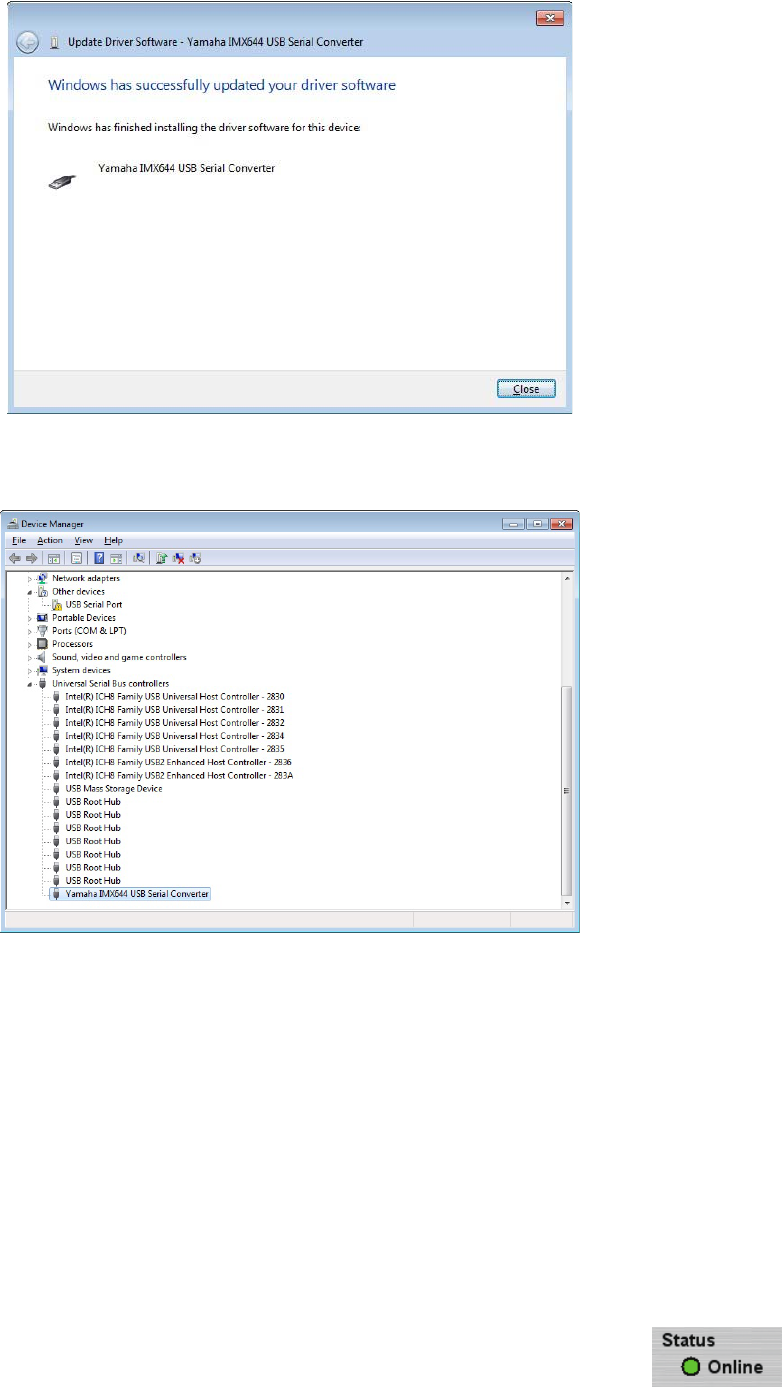This screenshot has height=1387, width=782.
Task: Click Close button in driver update wizard
Action: 526,389
